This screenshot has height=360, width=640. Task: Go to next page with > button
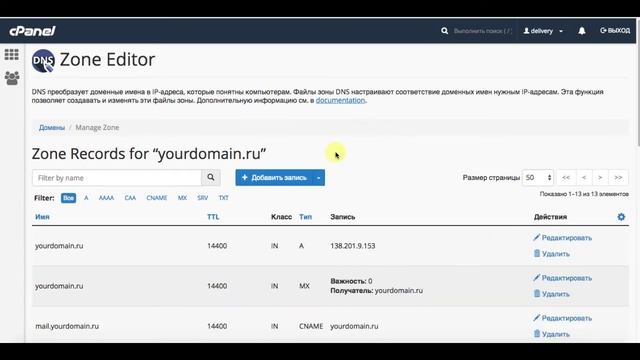pyautogui.click(x=600, y=178)
